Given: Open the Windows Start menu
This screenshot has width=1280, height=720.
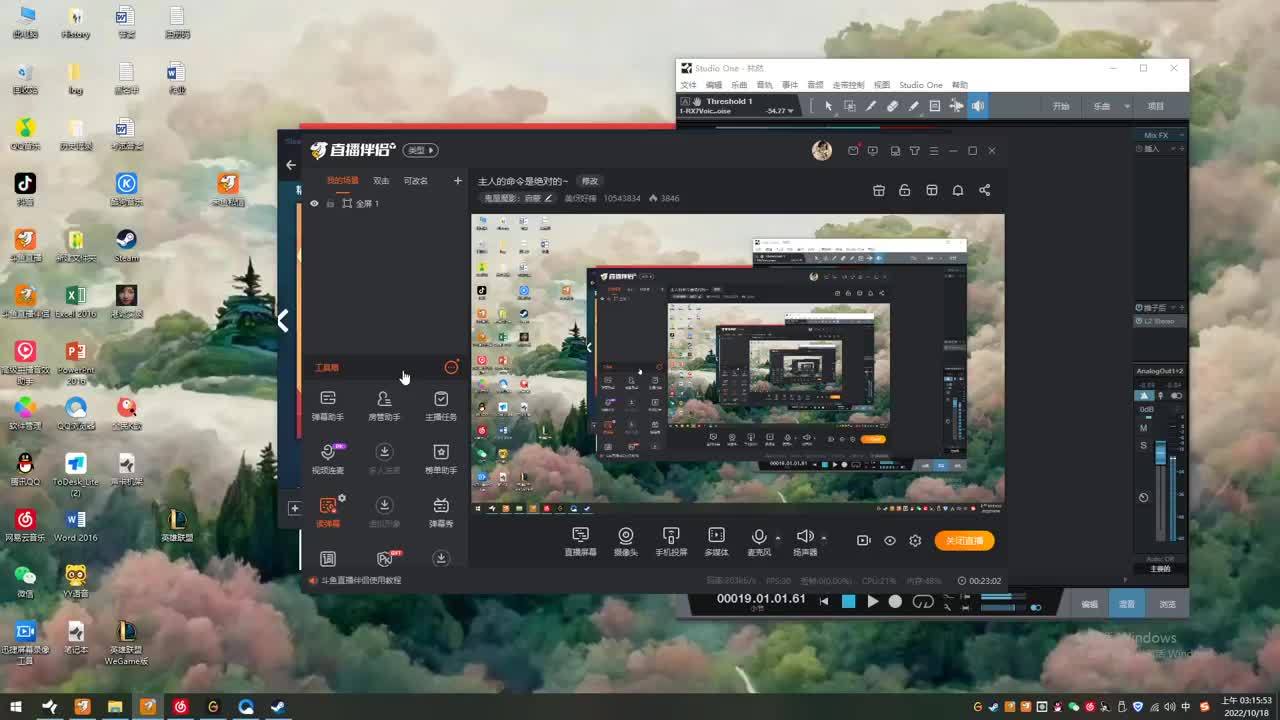Looking at the screenshot, I should pos(16,707).
